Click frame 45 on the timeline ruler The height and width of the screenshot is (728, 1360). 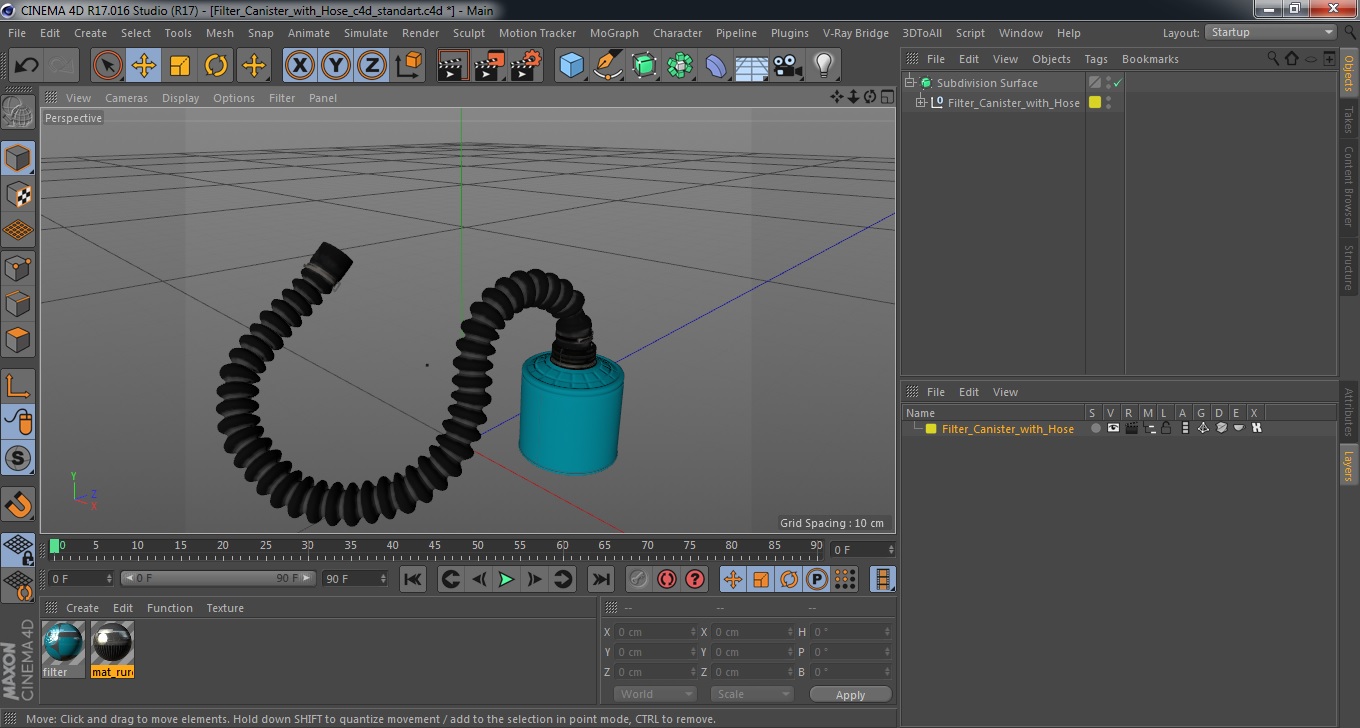(x=435, y=546)
